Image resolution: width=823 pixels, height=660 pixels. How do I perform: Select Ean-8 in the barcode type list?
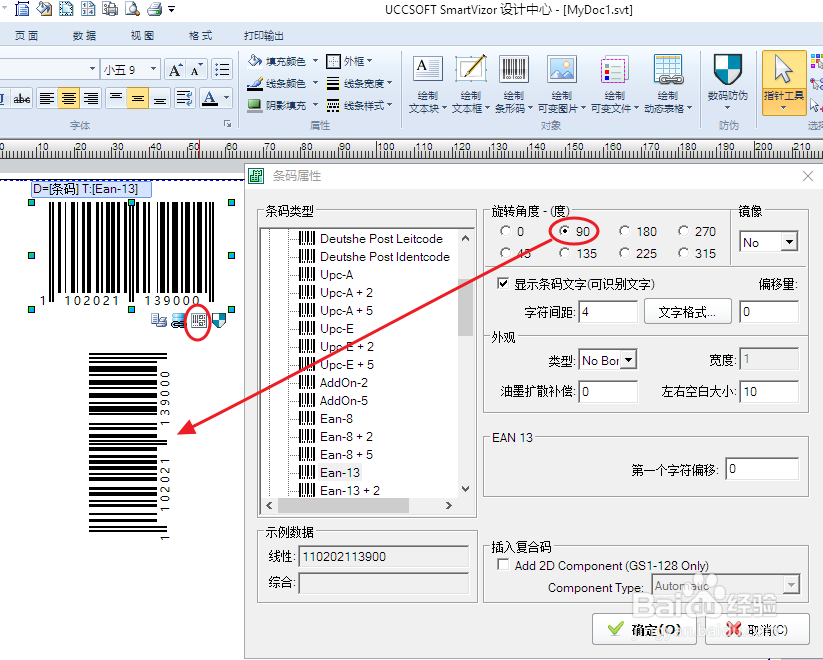point(336,418)
